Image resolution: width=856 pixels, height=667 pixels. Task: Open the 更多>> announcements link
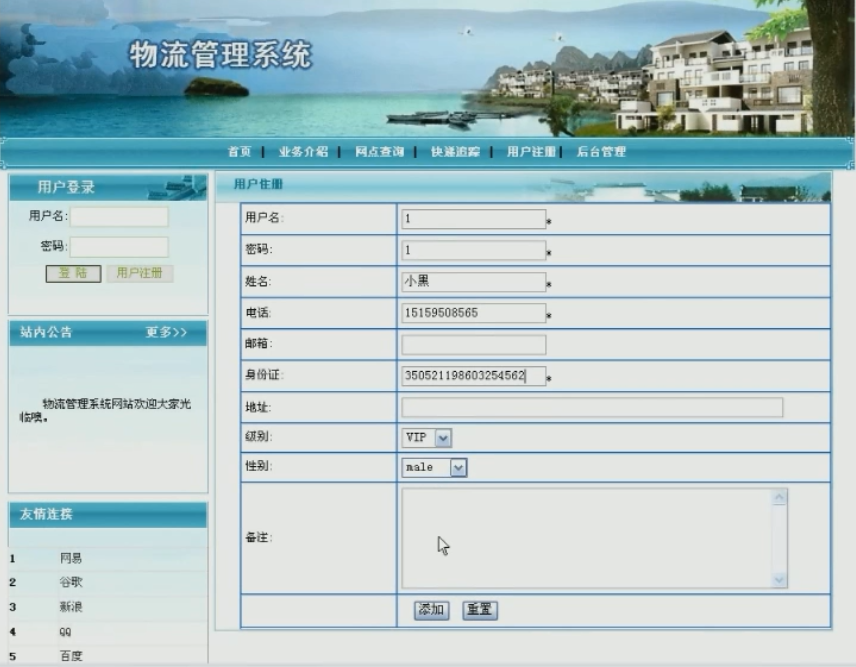[x=166, y=333]
